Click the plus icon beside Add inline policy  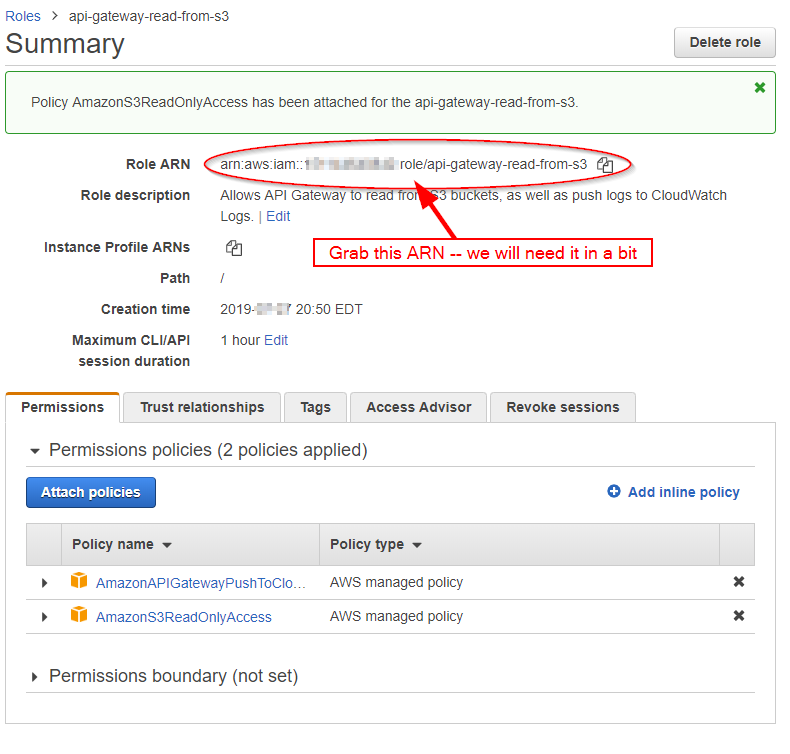(614, 491)
